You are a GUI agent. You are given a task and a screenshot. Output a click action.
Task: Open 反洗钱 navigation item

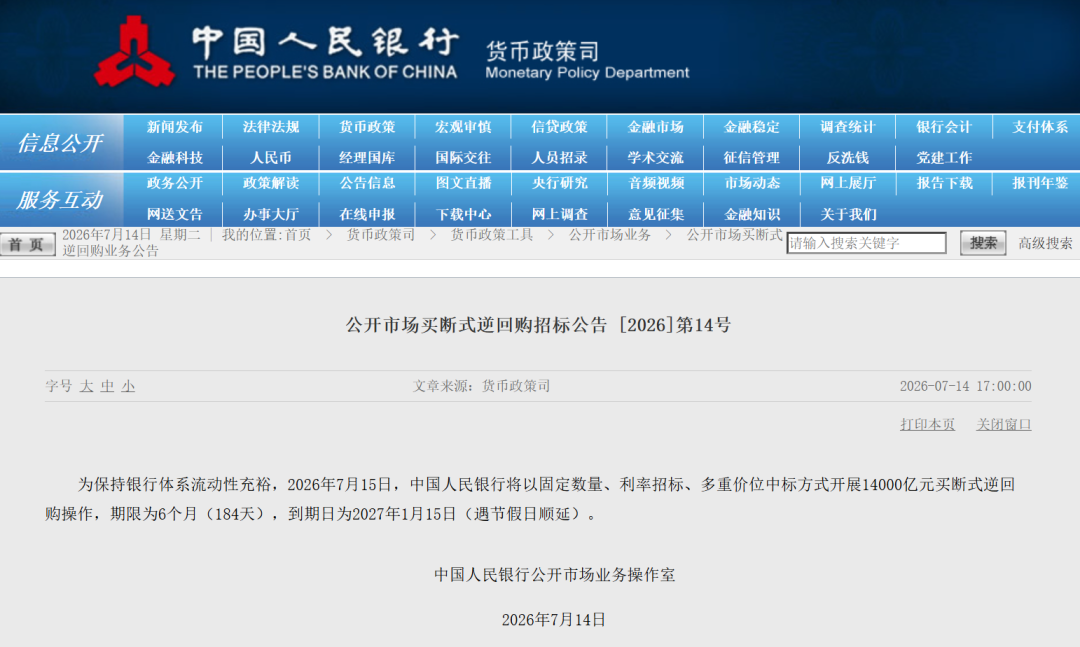[848, 158]
